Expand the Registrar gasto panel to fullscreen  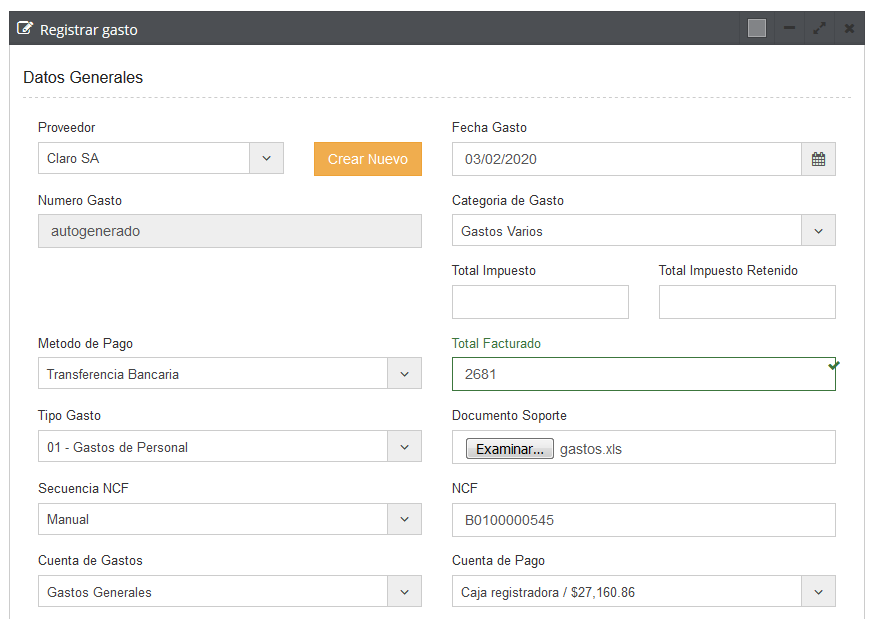click(x=820, y=29)
